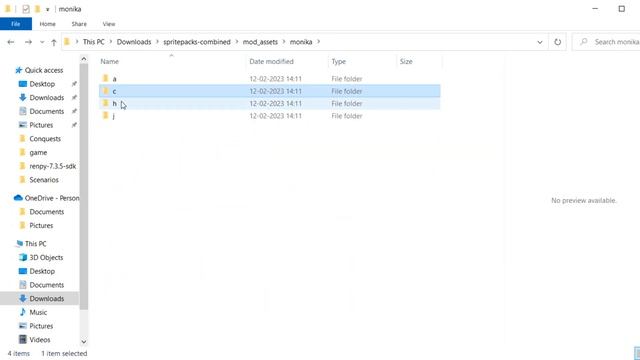Screen dimensions: 640x360
Task: Open Pictures under OneDrive
Action: pos(41,226)
